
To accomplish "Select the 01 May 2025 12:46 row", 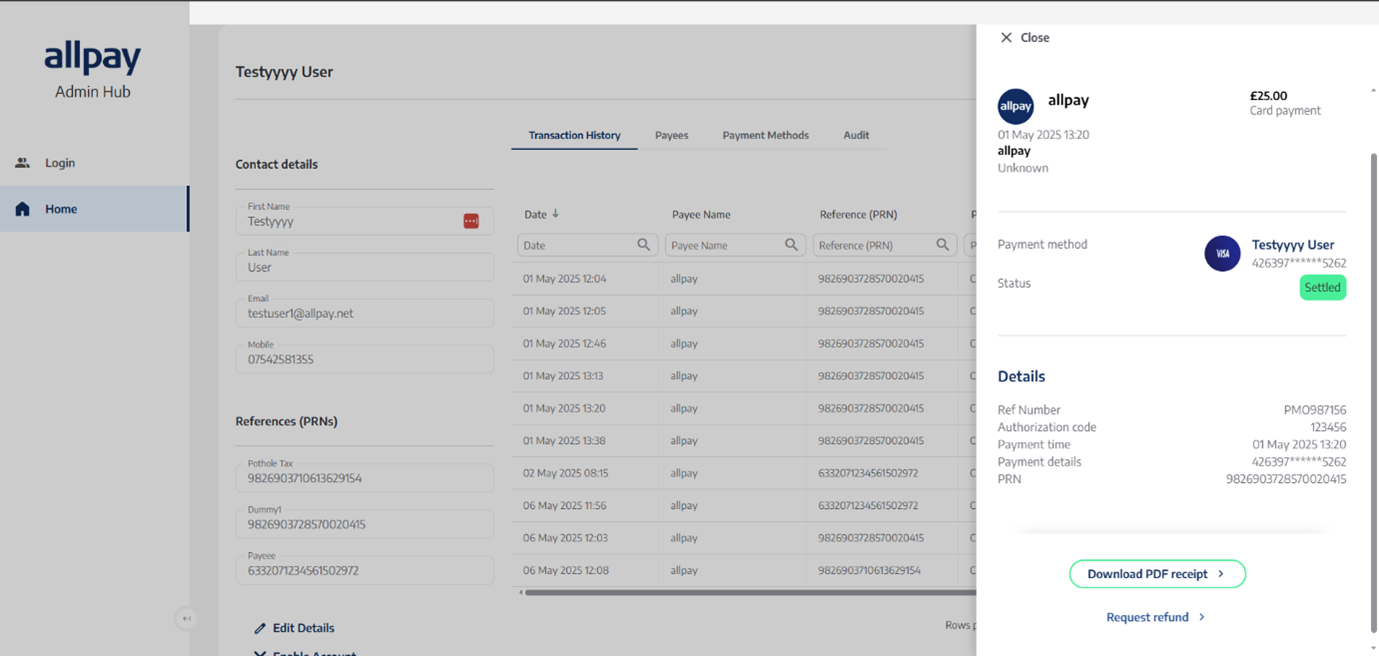I will (745, 343).
